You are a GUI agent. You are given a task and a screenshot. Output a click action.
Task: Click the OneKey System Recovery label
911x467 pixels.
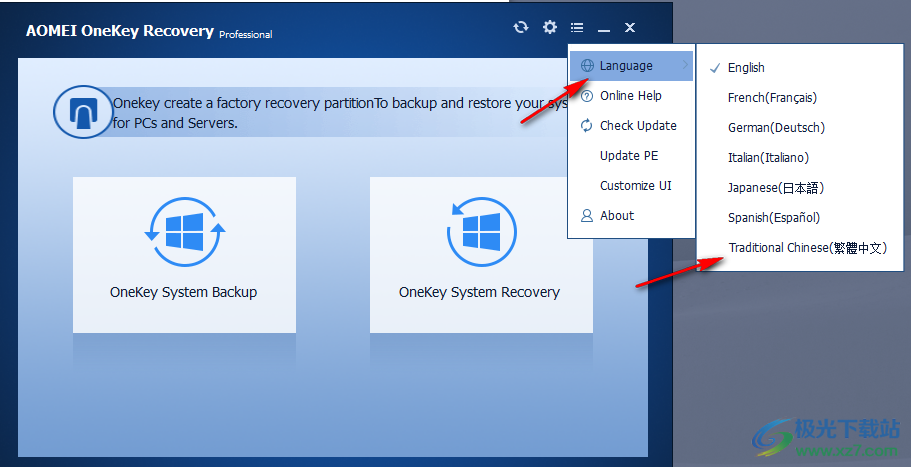pos(479,292)
